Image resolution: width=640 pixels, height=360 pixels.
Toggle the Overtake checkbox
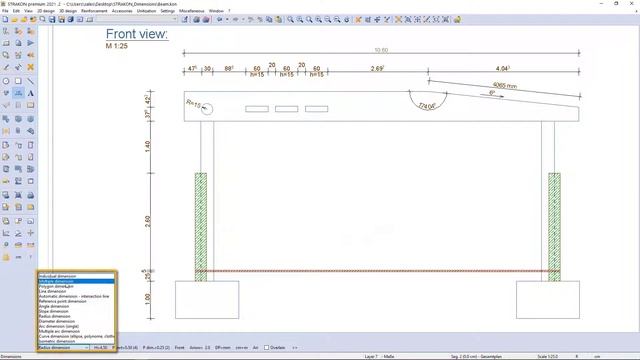click(267, 347)
